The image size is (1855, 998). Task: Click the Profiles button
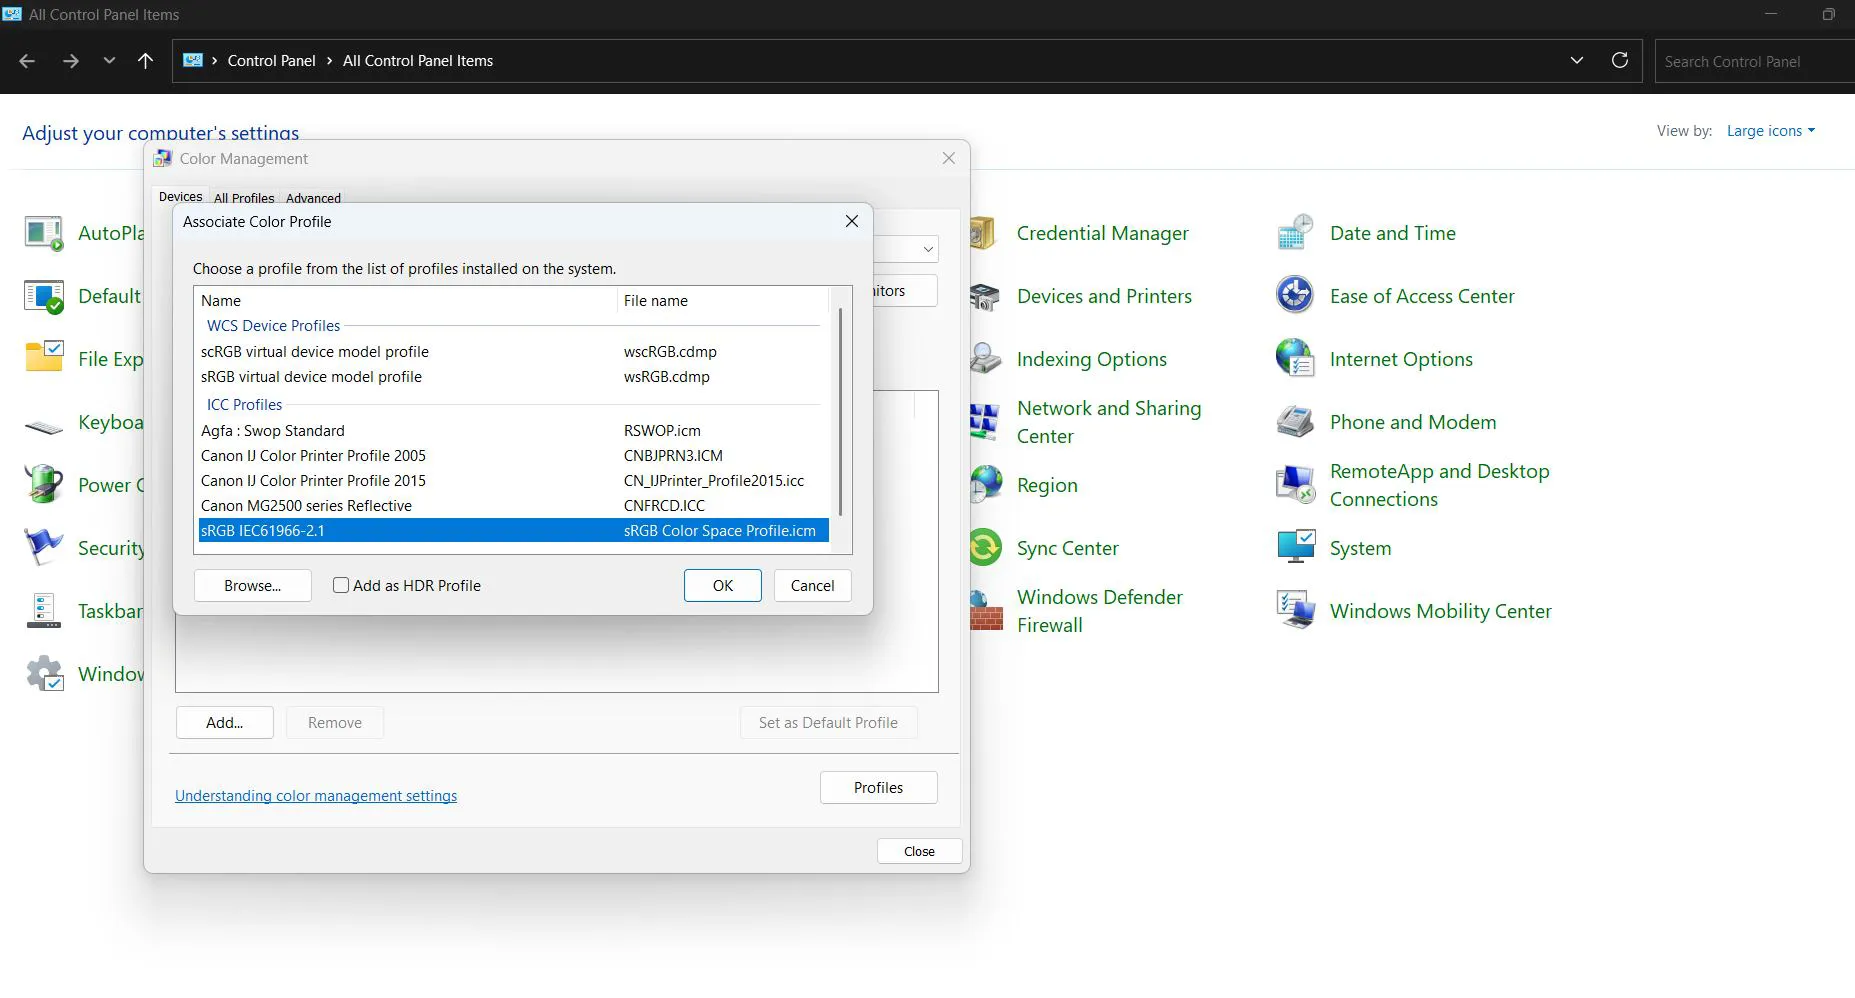[x=878, y=787]
